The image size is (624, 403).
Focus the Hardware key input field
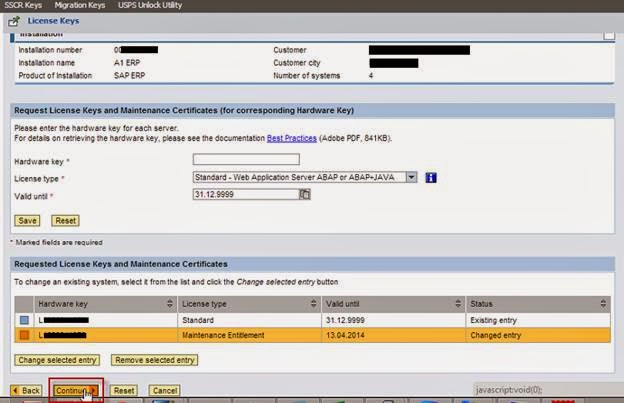[x=246, y=159]
